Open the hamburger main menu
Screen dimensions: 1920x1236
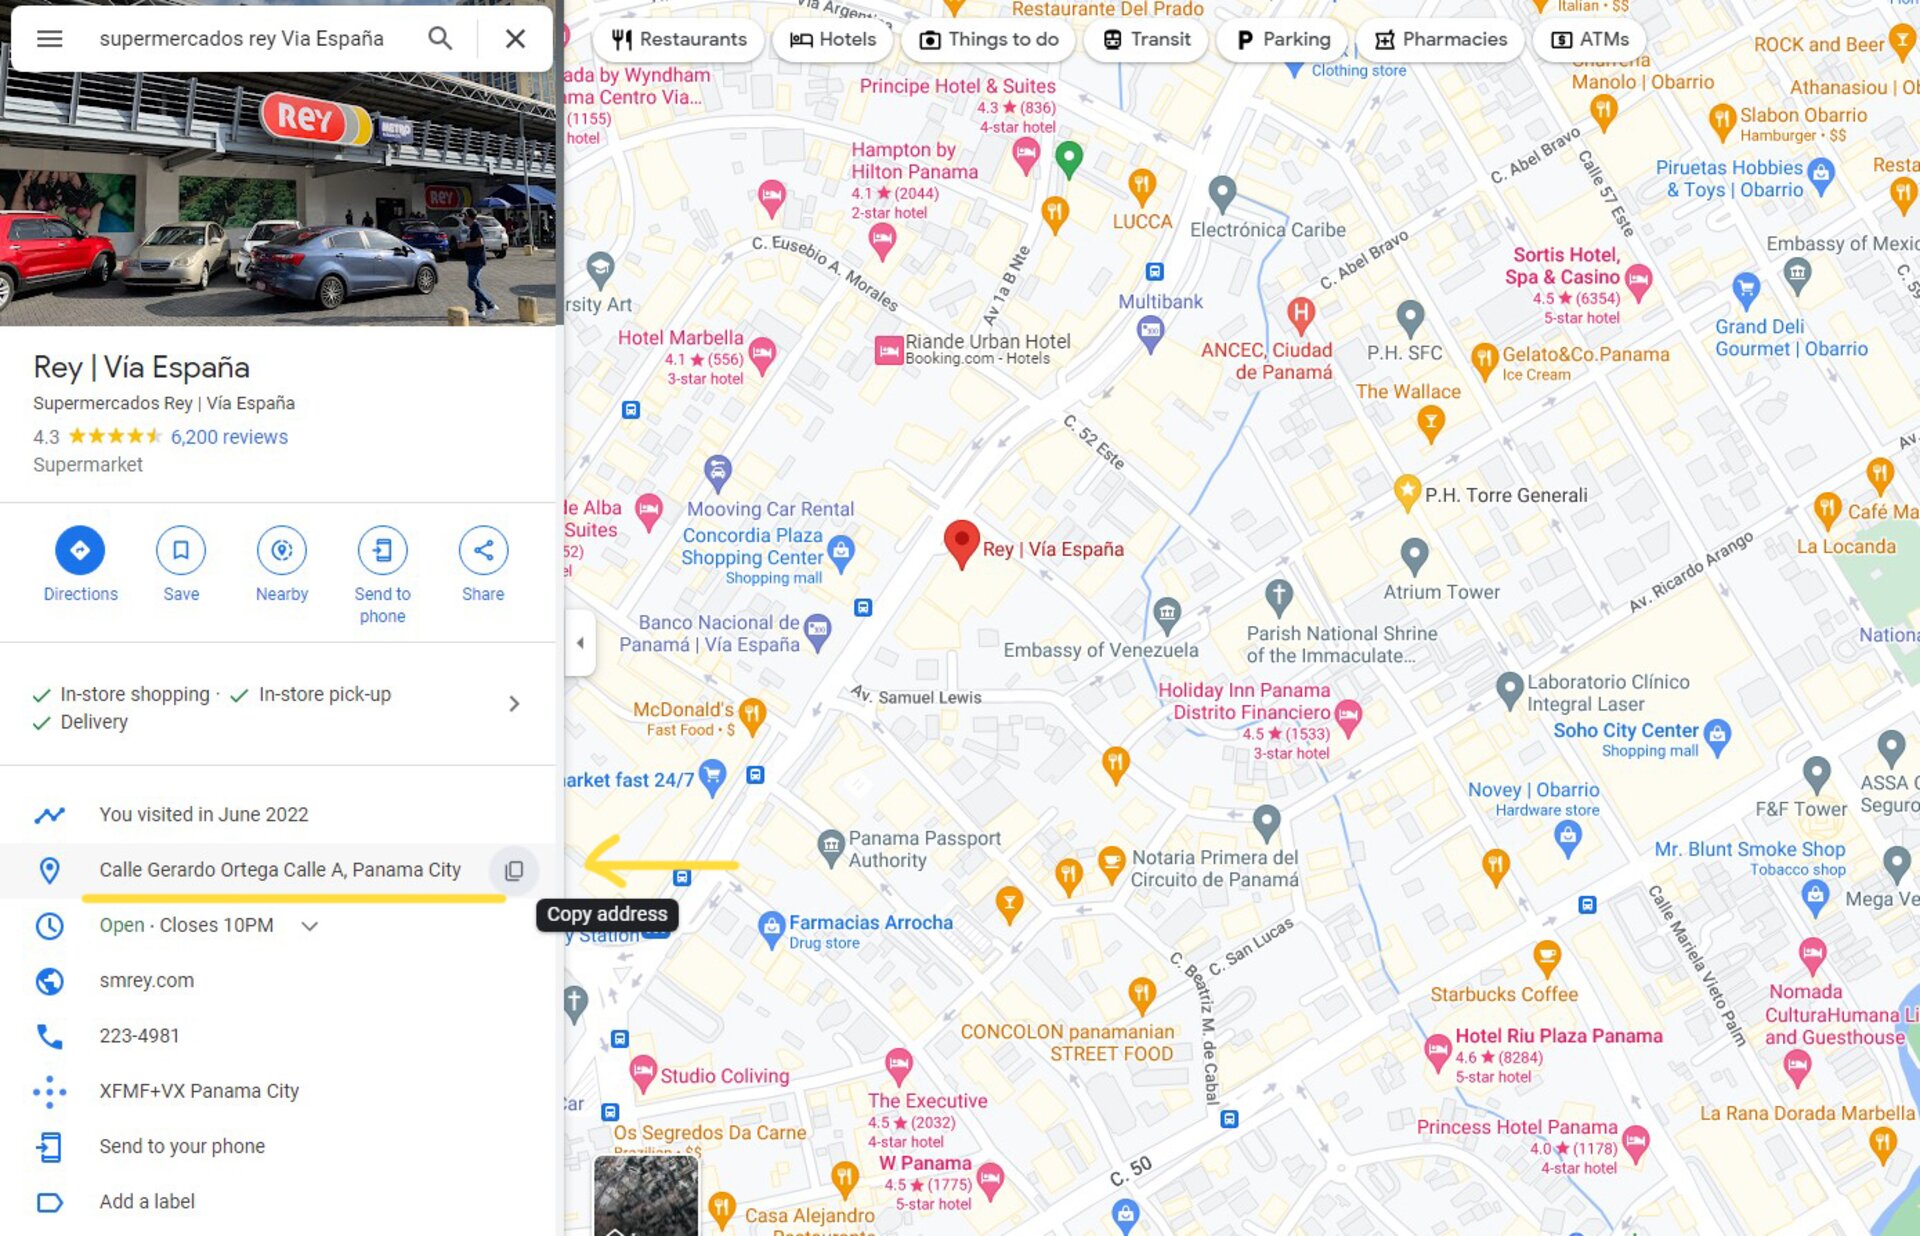pyautogui.click(x=49, y=39)
